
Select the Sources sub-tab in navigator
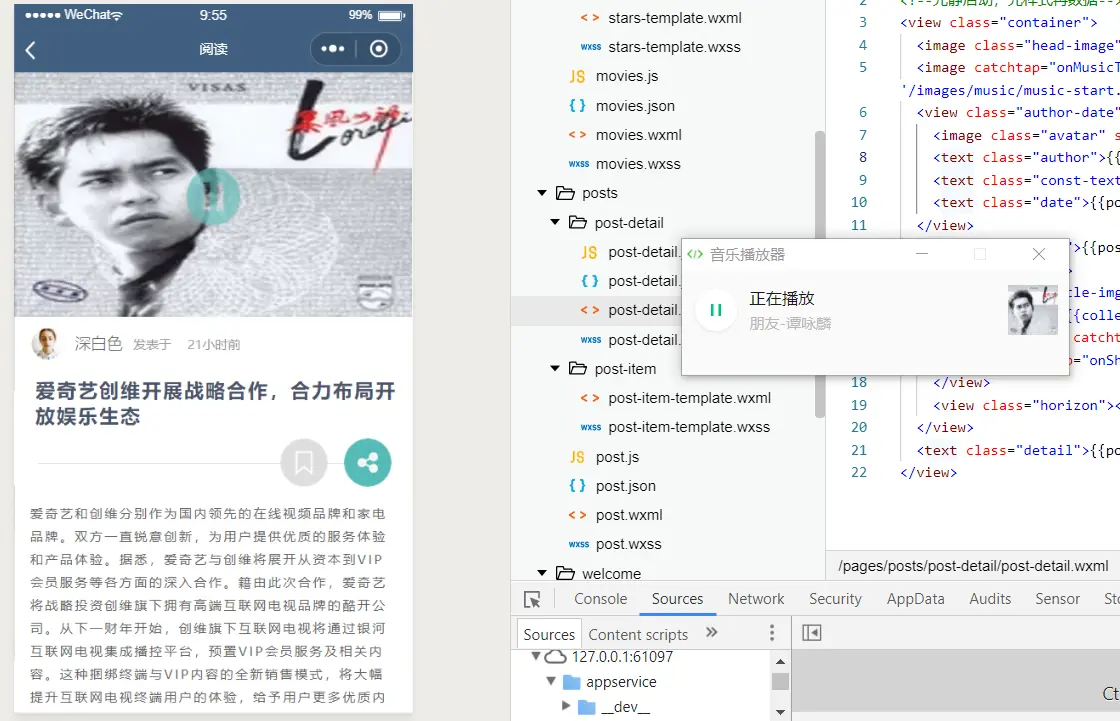[549, 635]
